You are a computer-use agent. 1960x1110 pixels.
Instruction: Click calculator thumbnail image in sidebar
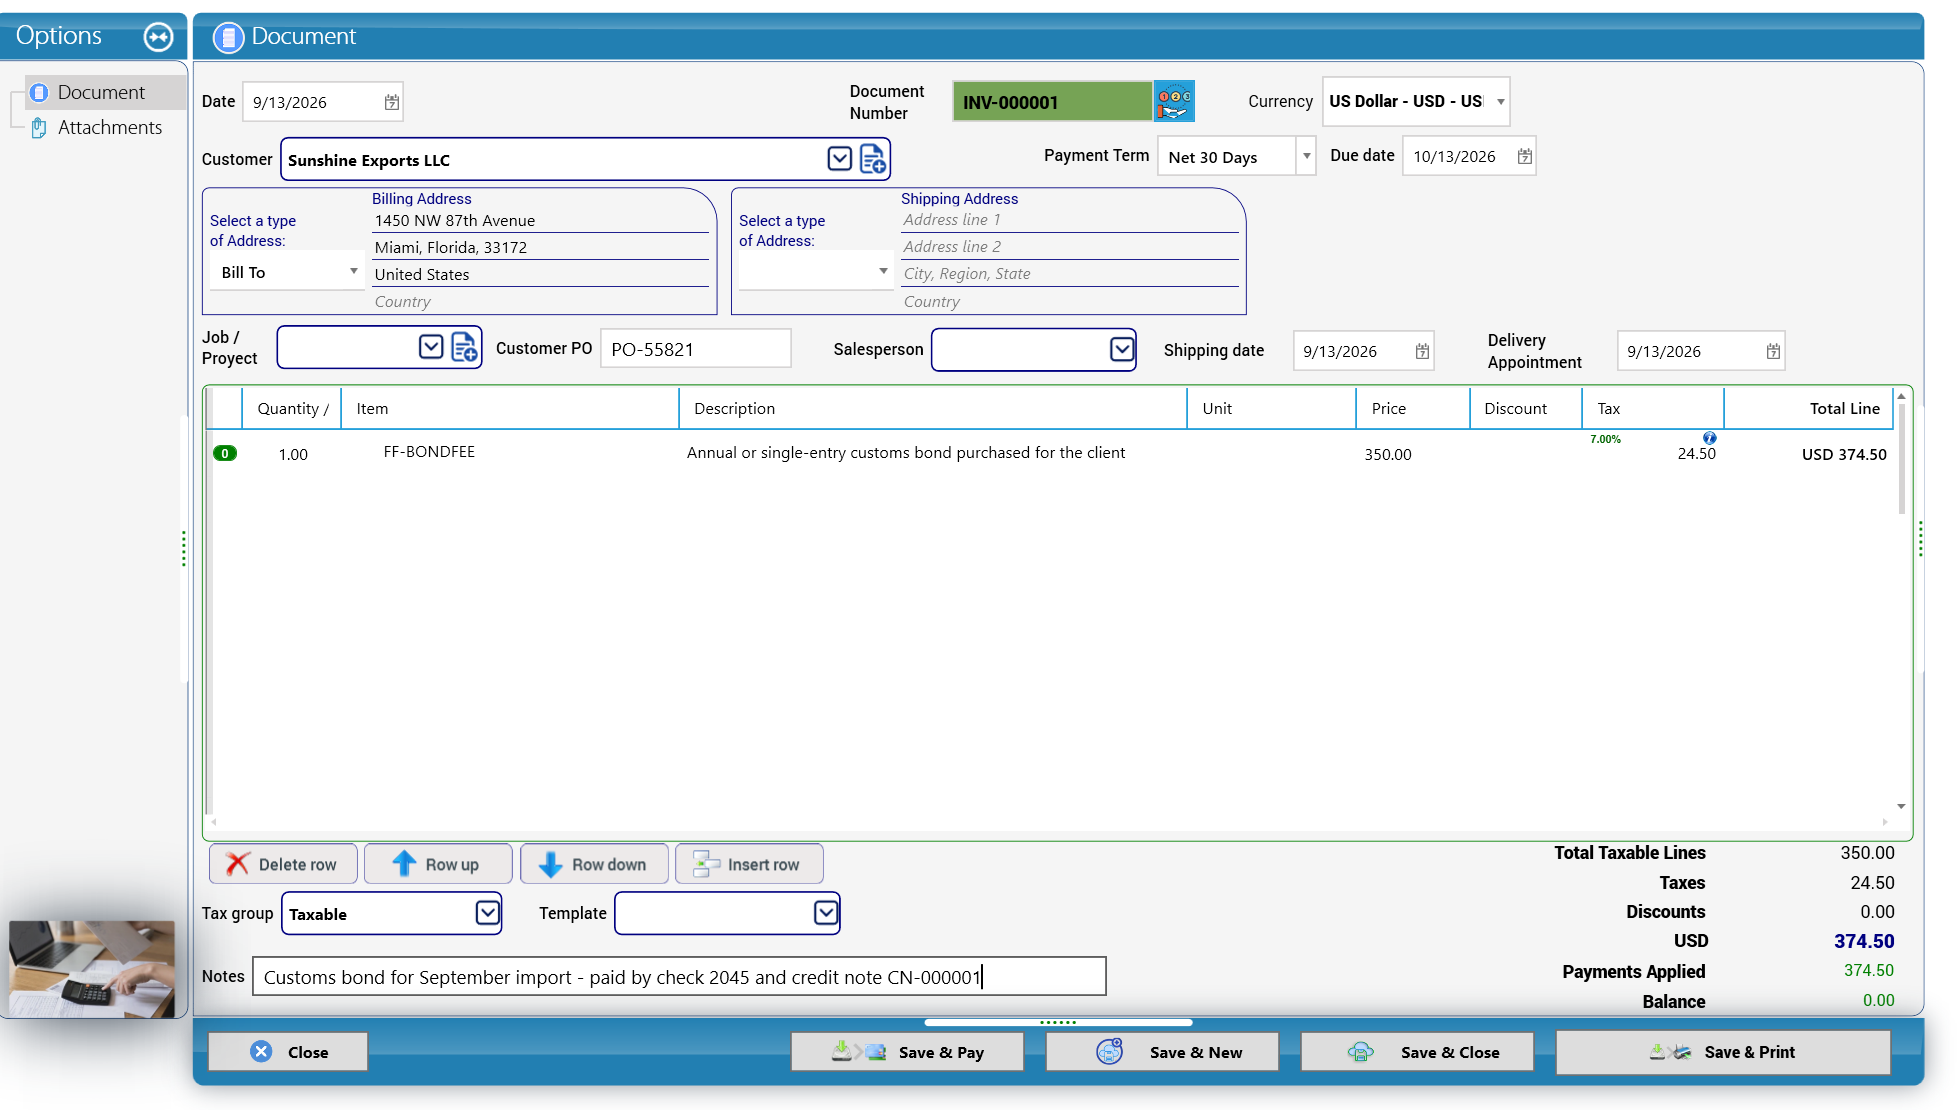(x=92, y=967)
